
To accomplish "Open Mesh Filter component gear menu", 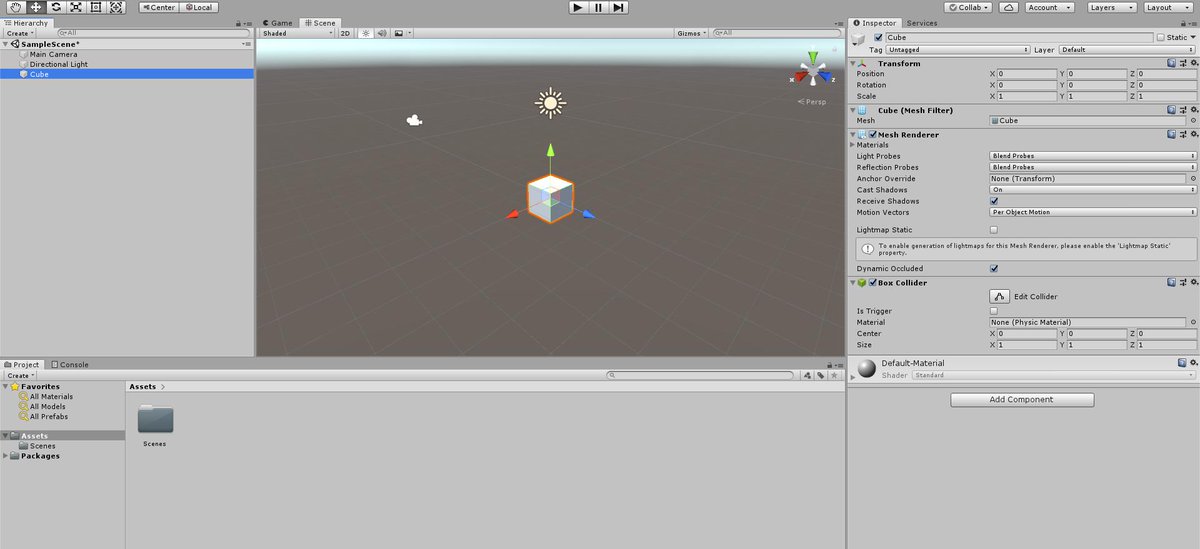I will [x=1192, y=110].
